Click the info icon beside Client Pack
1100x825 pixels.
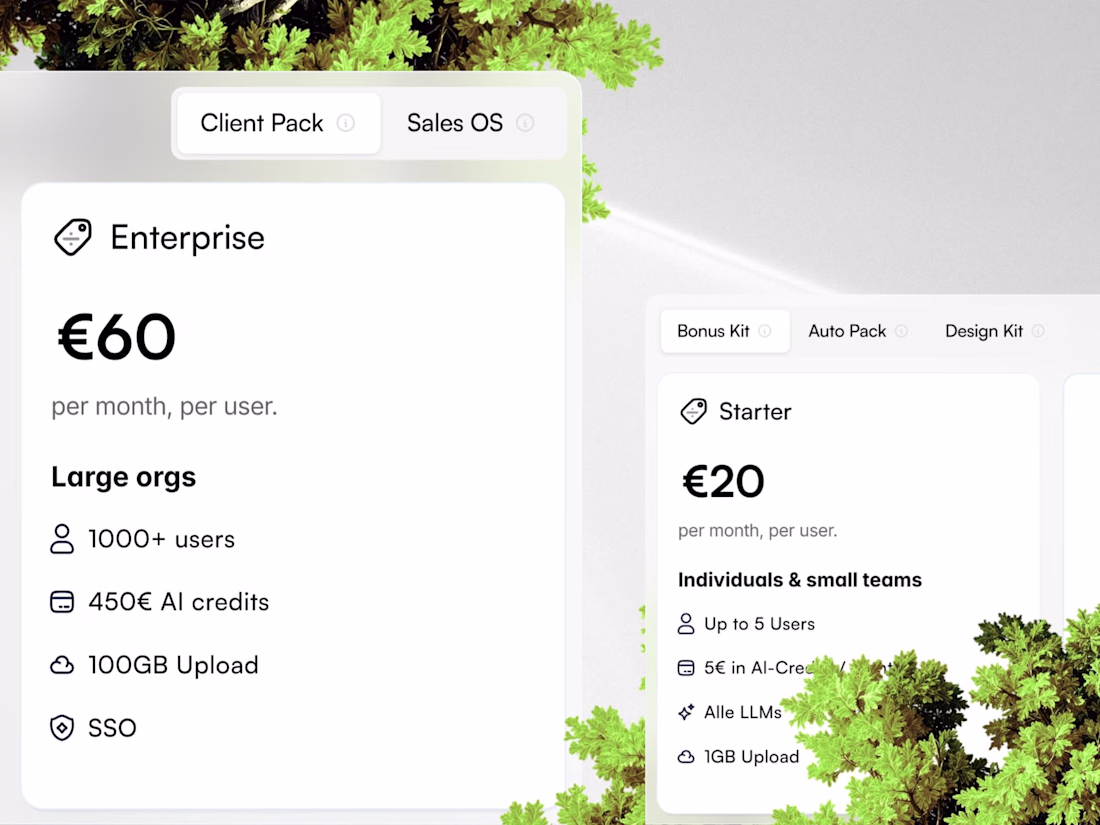pyautogui.click(x=346, y=123)
